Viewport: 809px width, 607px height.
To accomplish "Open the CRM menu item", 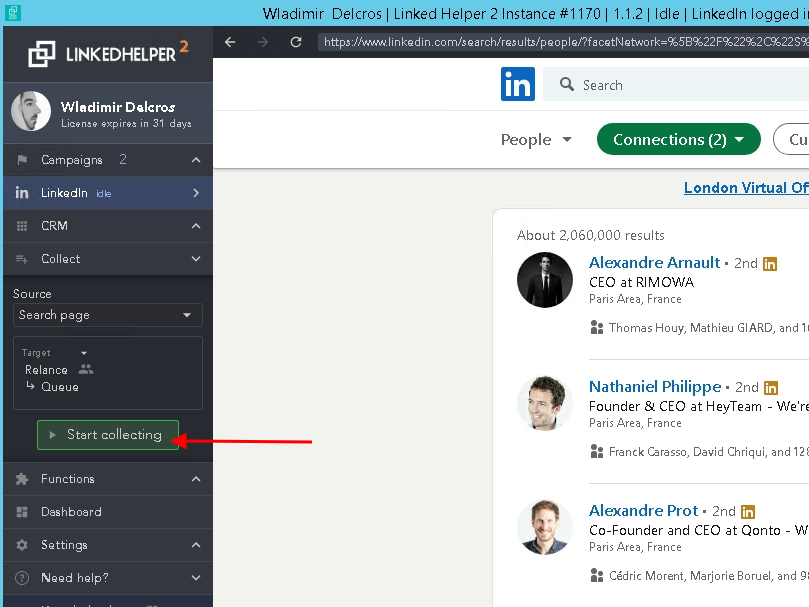I will [x=108, y=226].
